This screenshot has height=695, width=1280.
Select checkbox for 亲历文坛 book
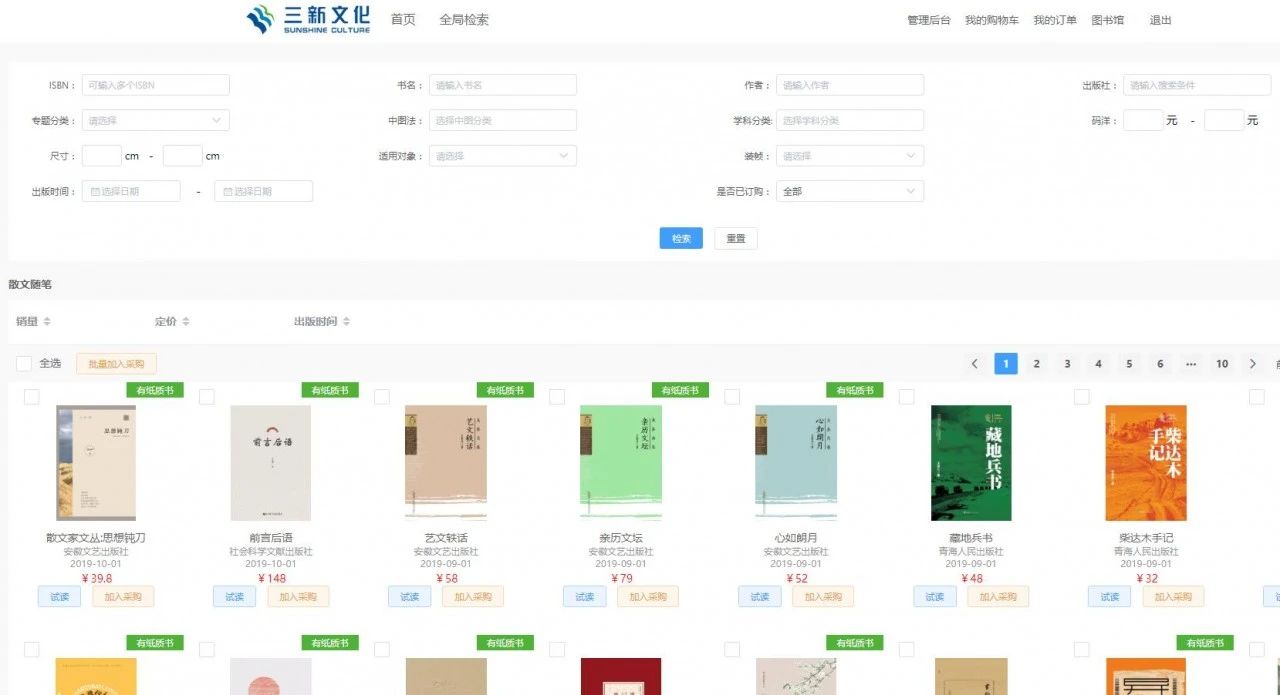[x=557, y=397]
